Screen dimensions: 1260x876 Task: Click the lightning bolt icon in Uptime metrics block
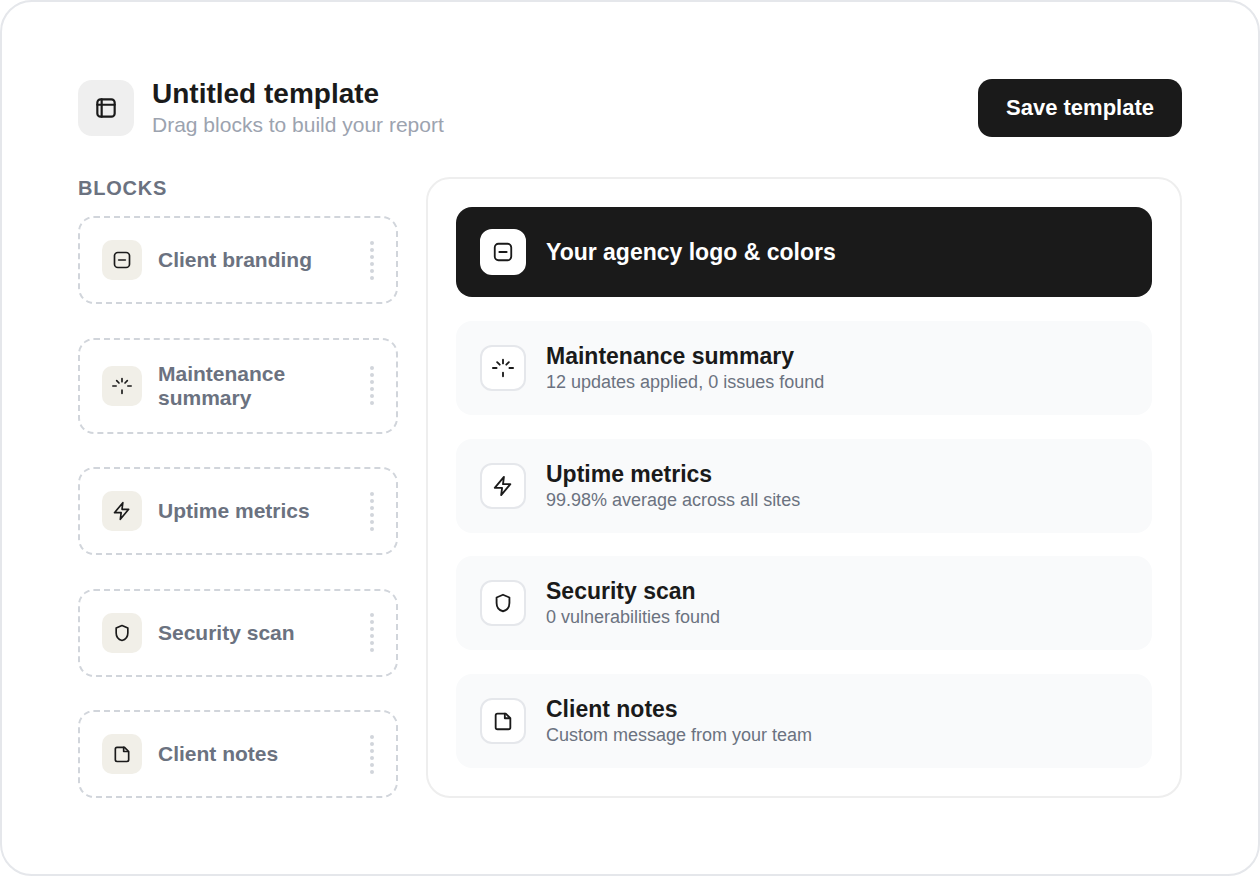122,511
